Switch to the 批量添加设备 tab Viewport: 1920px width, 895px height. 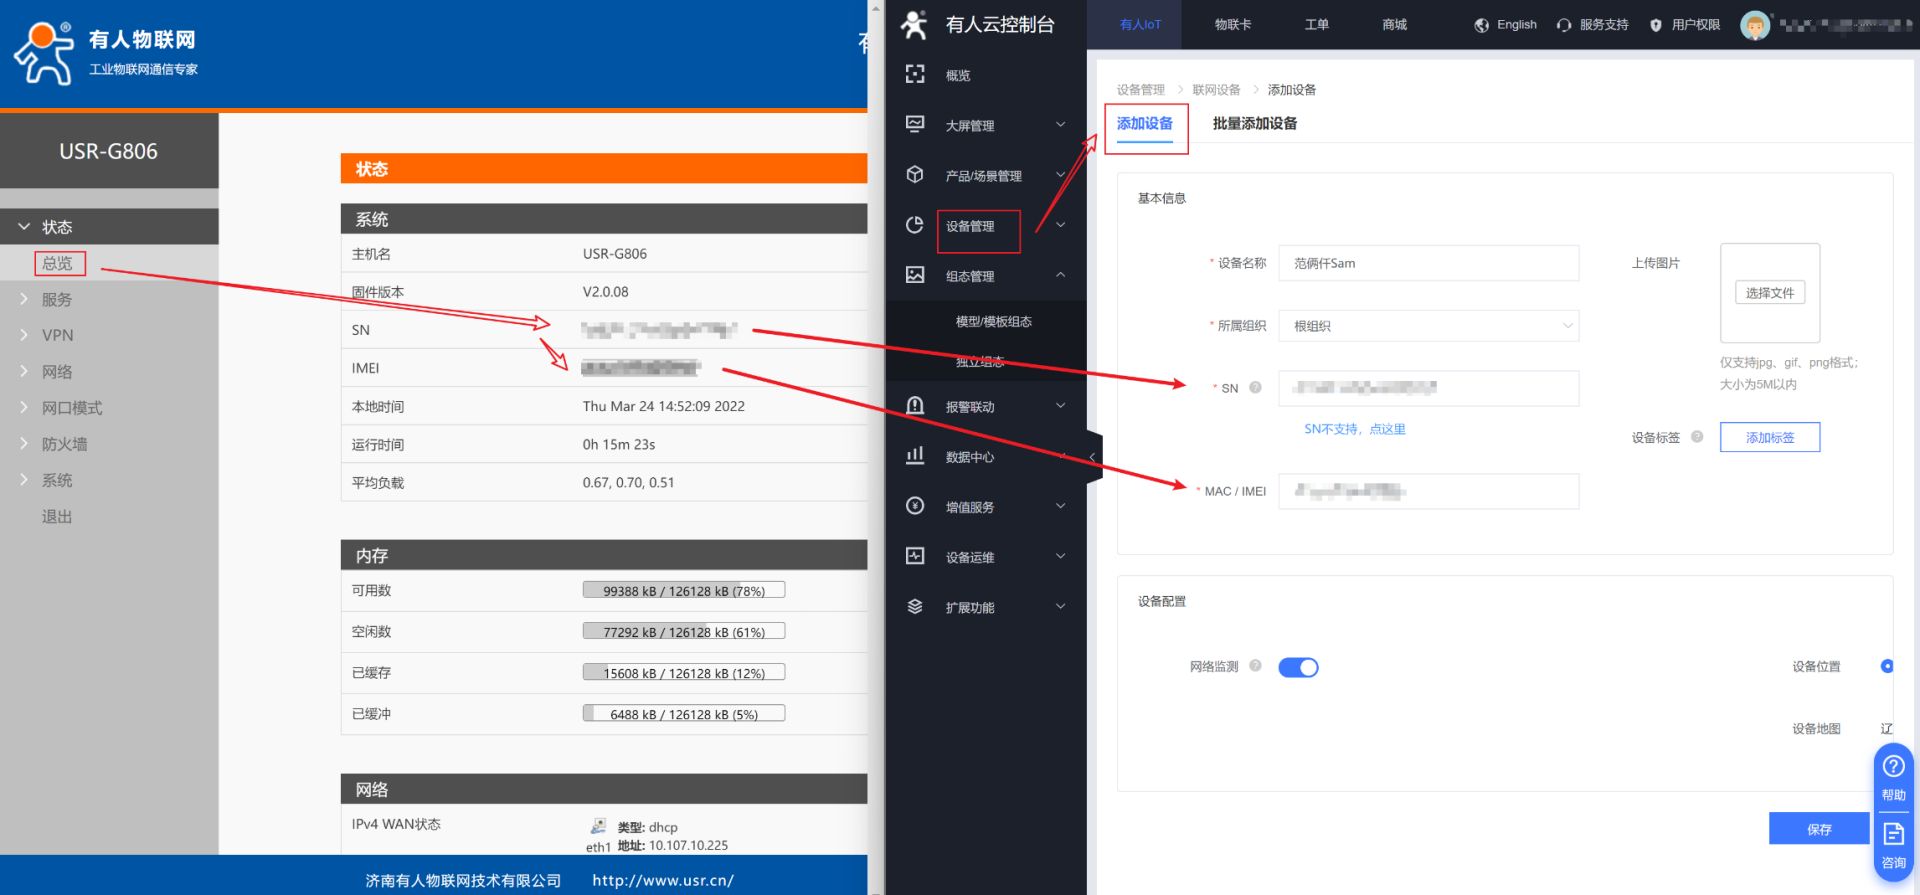1254,124
